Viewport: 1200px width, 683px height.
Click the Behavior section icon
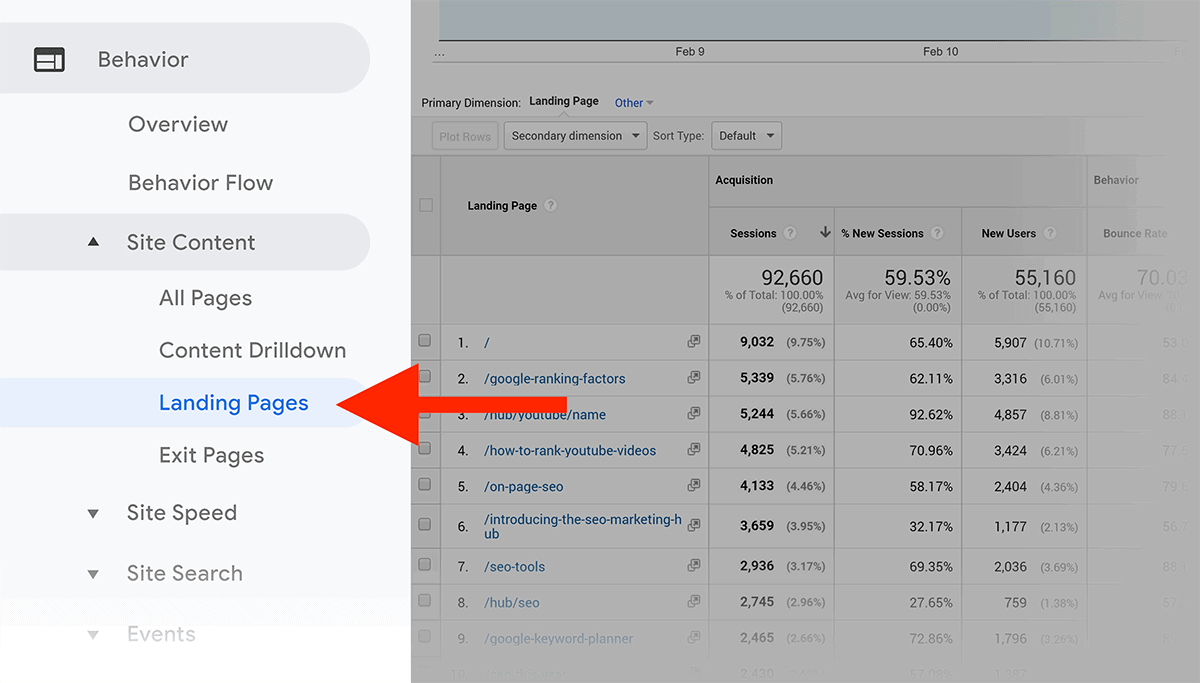point(49,60)
